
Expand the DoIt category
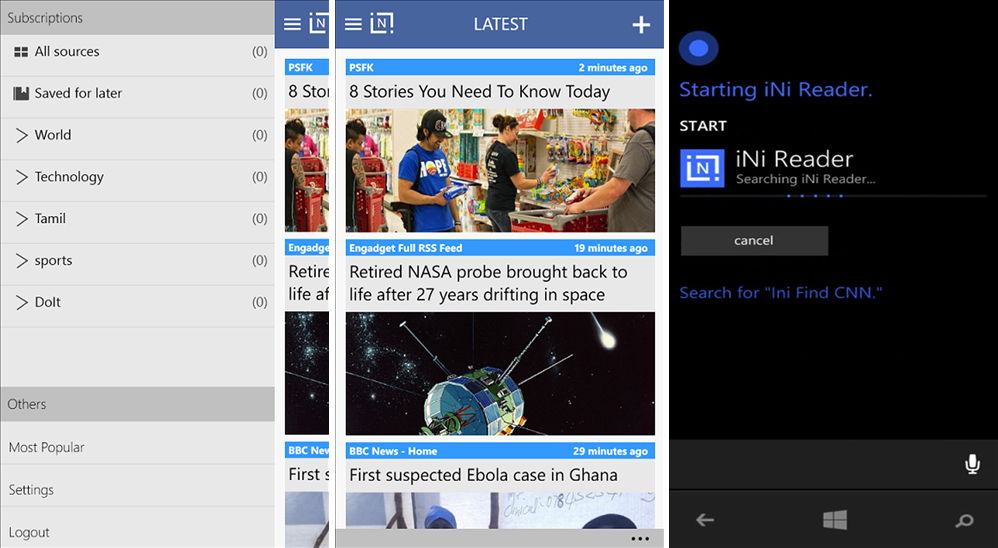pos(22,302)
